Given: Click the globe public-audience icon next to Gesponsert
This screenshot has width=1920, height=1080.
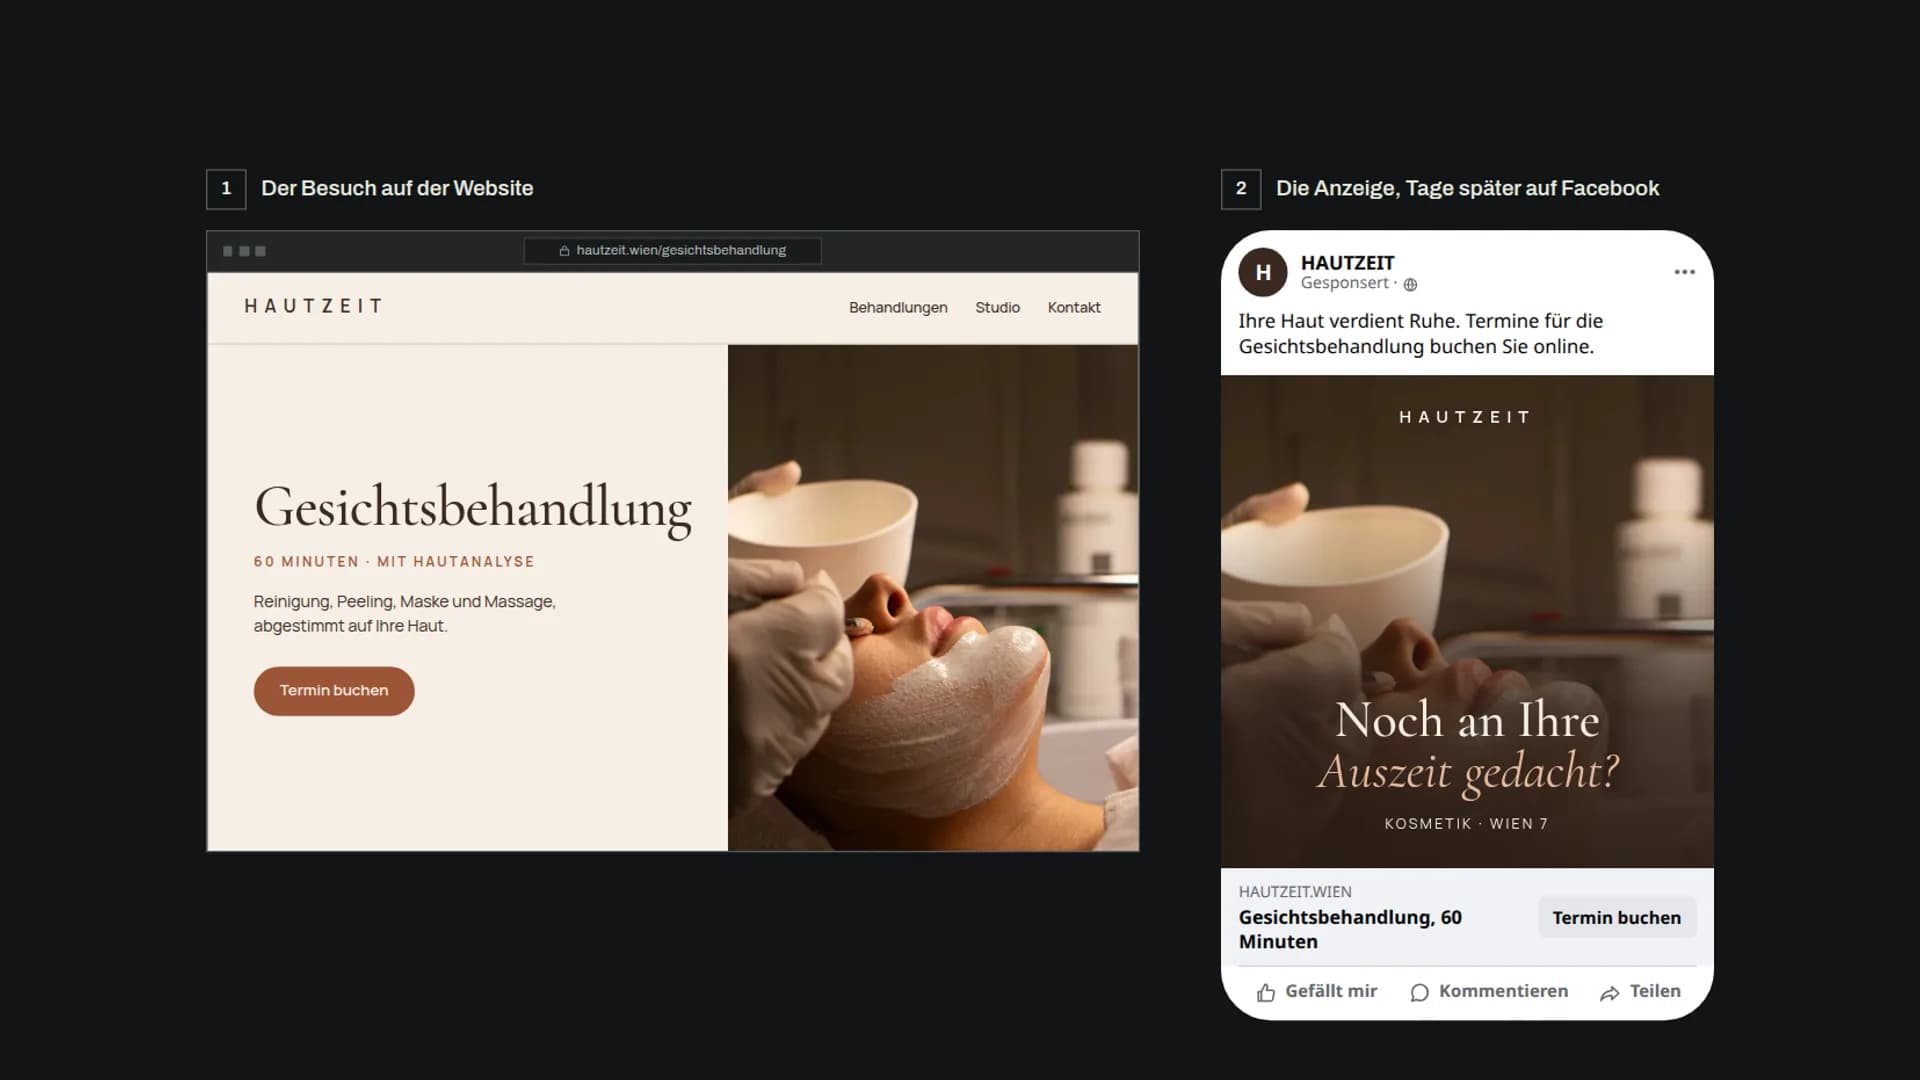Looking at the screenshot, I should point(1410,285).
